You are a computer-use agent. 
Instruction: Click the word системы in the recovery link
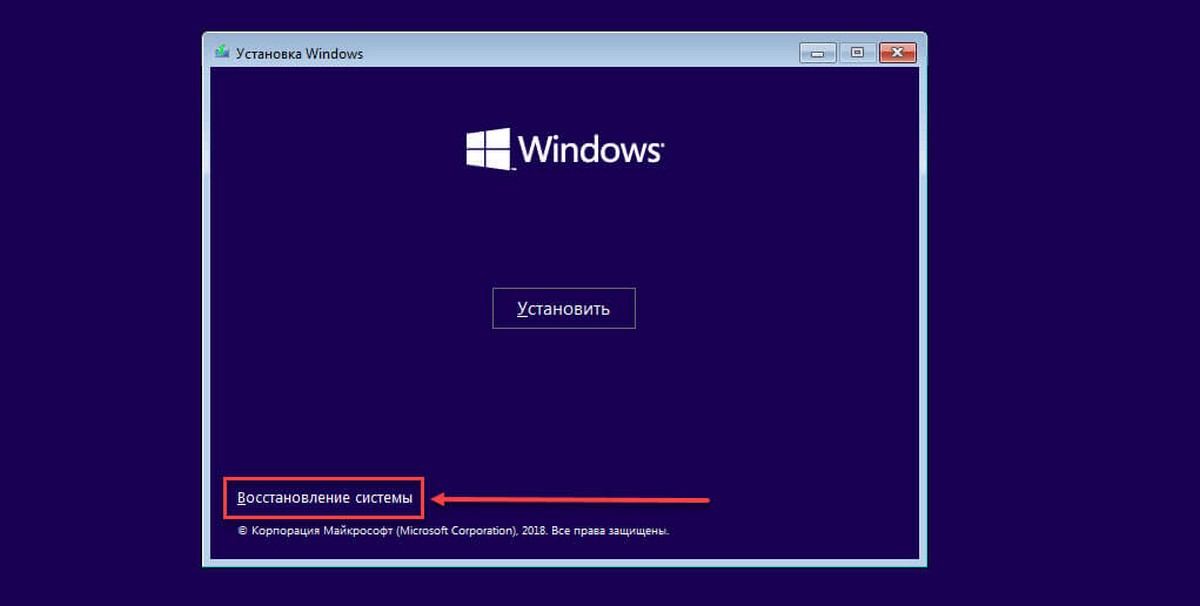[x=383, y=497]
